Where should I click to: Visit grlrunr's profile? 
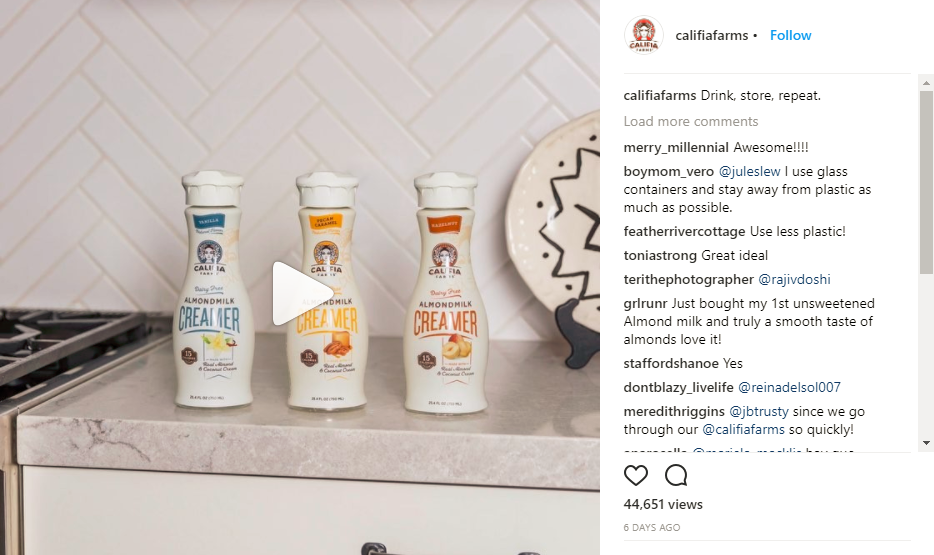click(x=645, y=304)
